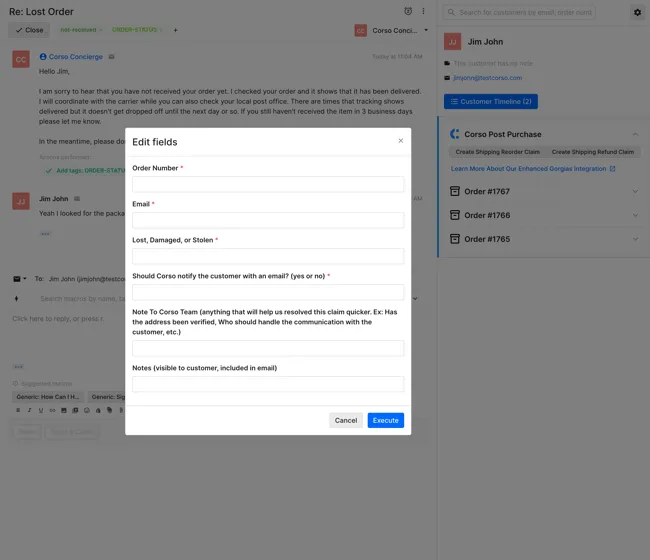
Task: Expand Order #1765
Action: coord(635,239)
